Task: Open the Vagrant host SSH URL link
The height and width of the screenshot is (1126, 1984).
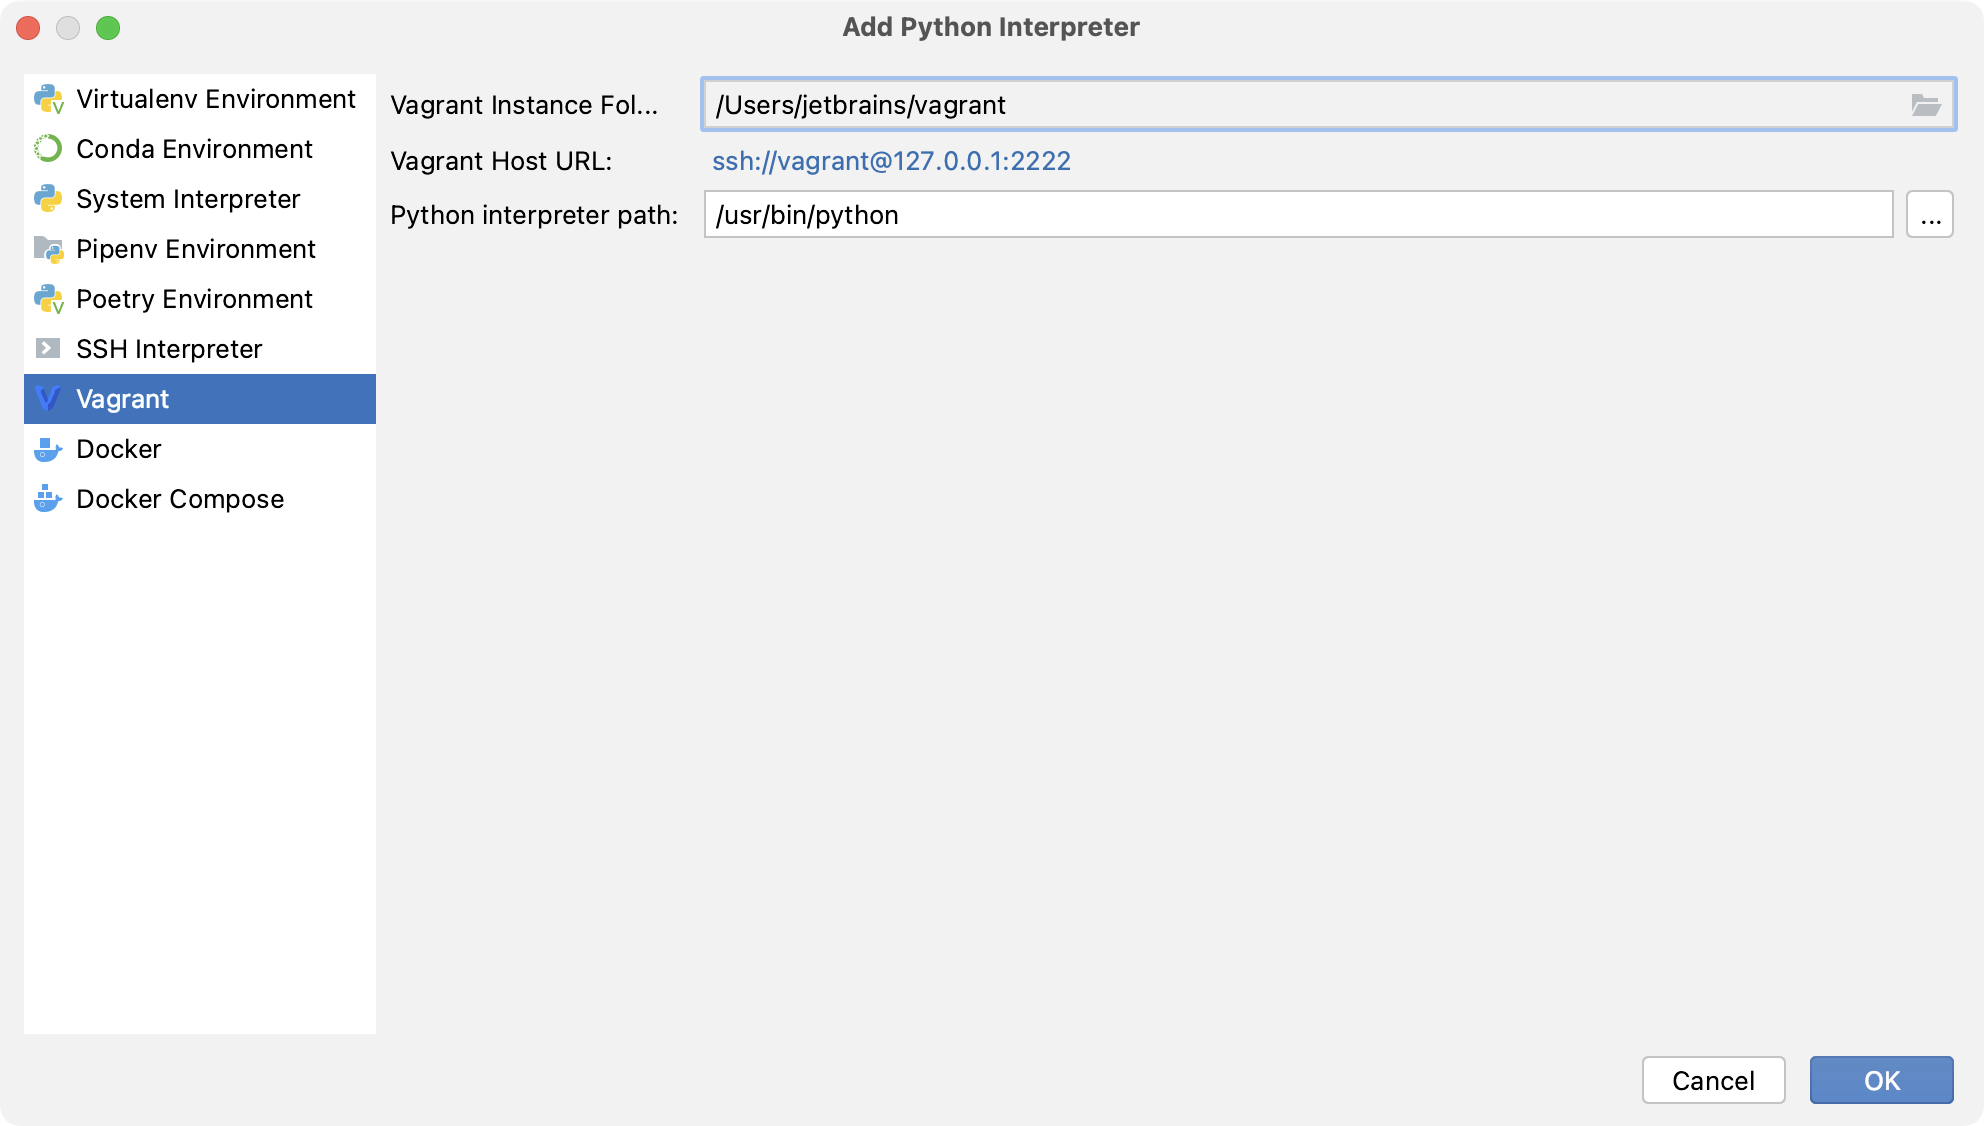Action: point(891,161)
